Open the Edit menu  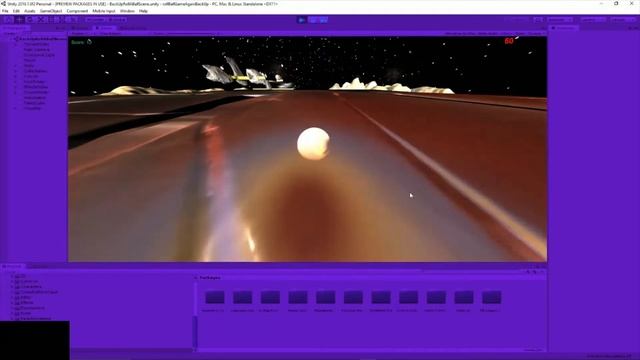[16, 11]
